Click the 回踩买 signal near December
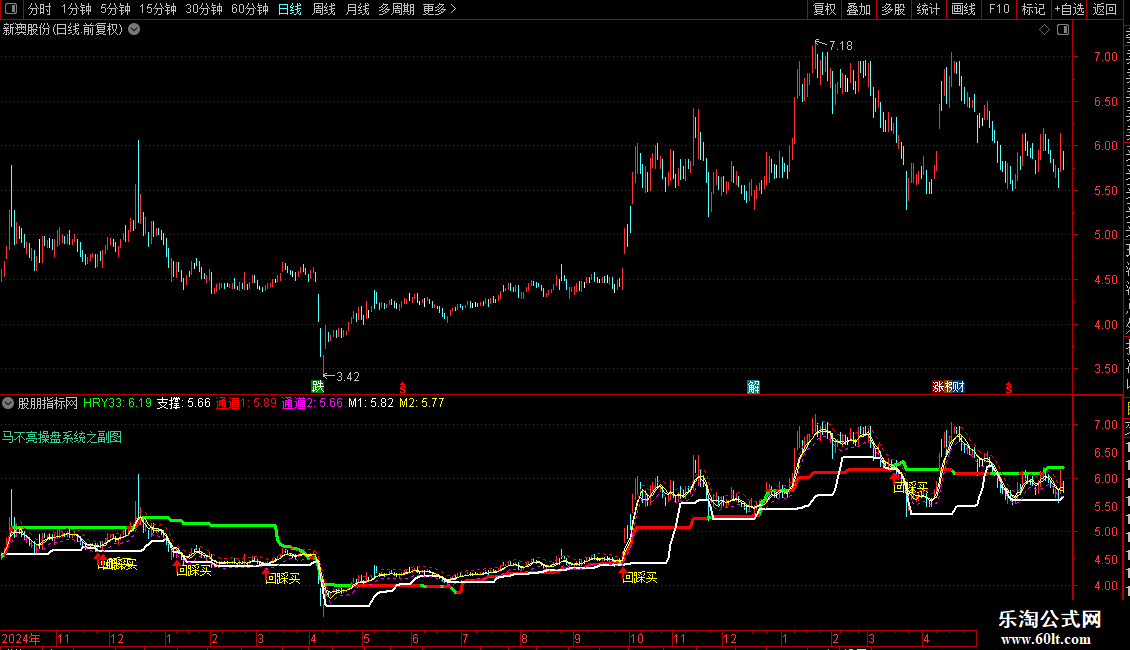This screenshot has width=1130, height=650. 119,564
